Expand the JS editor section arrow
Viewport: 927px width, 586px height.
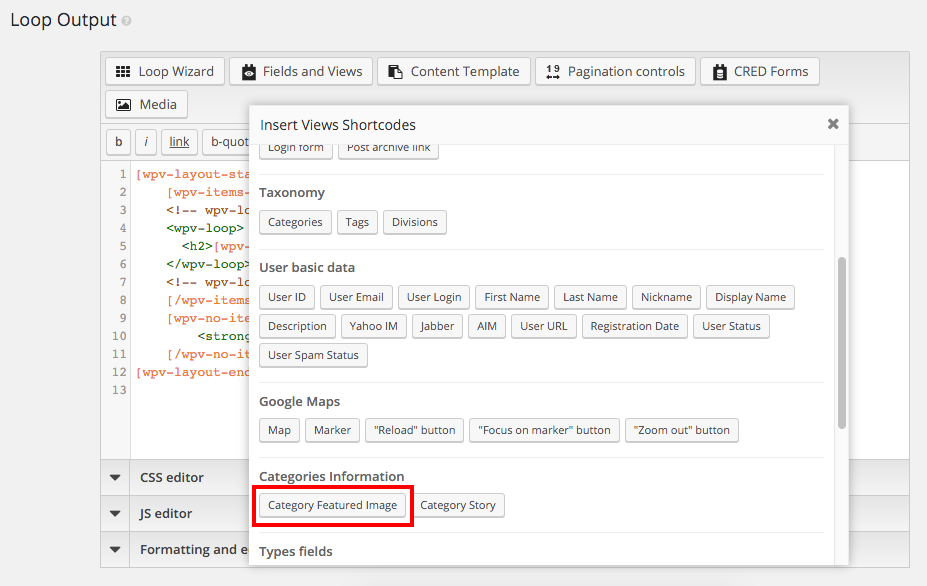pos(115,514)
